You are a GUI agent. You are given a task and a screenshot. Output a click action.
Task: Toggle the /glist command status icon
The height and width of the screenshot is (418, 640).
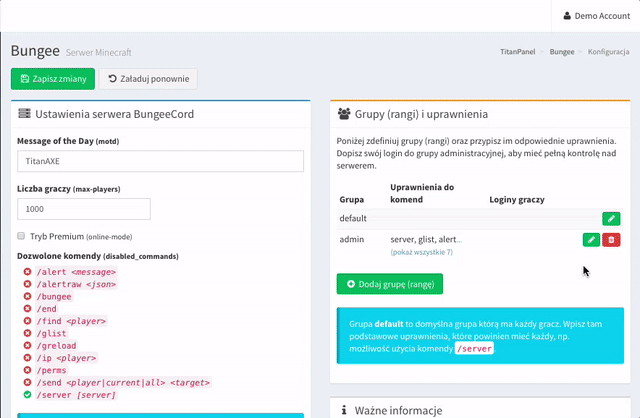26,334
